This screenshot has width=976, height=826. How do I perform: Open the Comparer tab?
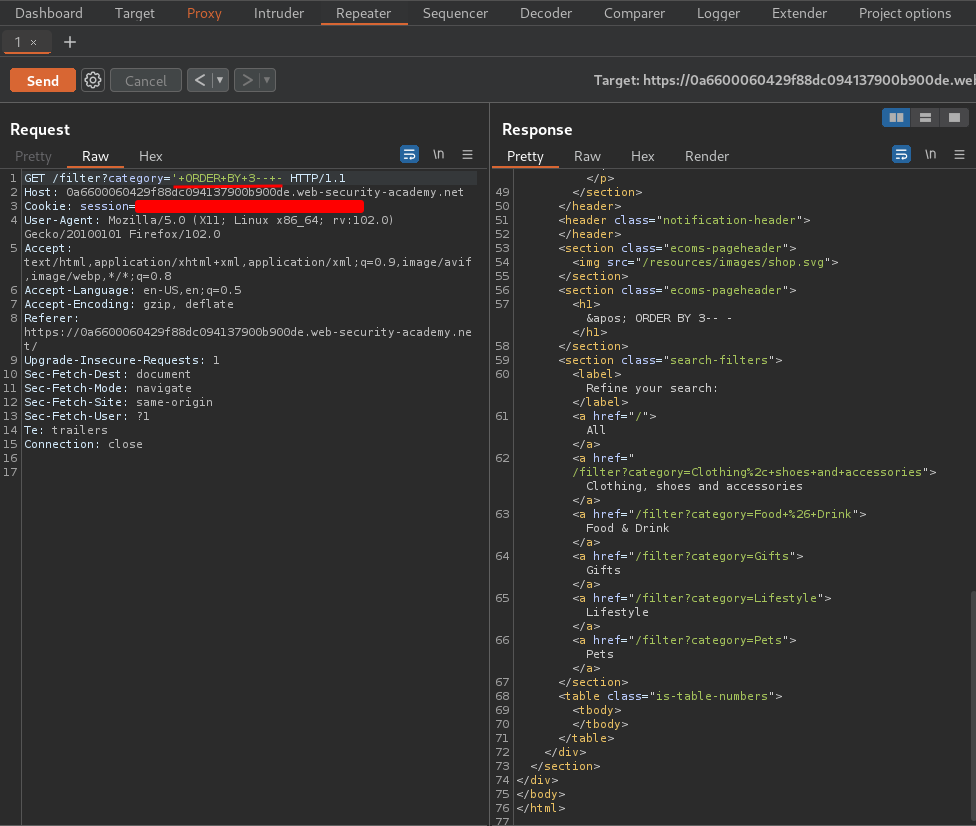tap(634, 13)
